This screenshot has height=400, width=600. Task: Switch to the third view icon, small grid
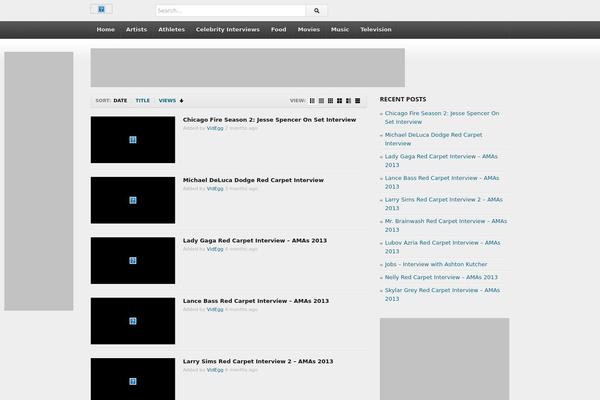pos(330,101)
